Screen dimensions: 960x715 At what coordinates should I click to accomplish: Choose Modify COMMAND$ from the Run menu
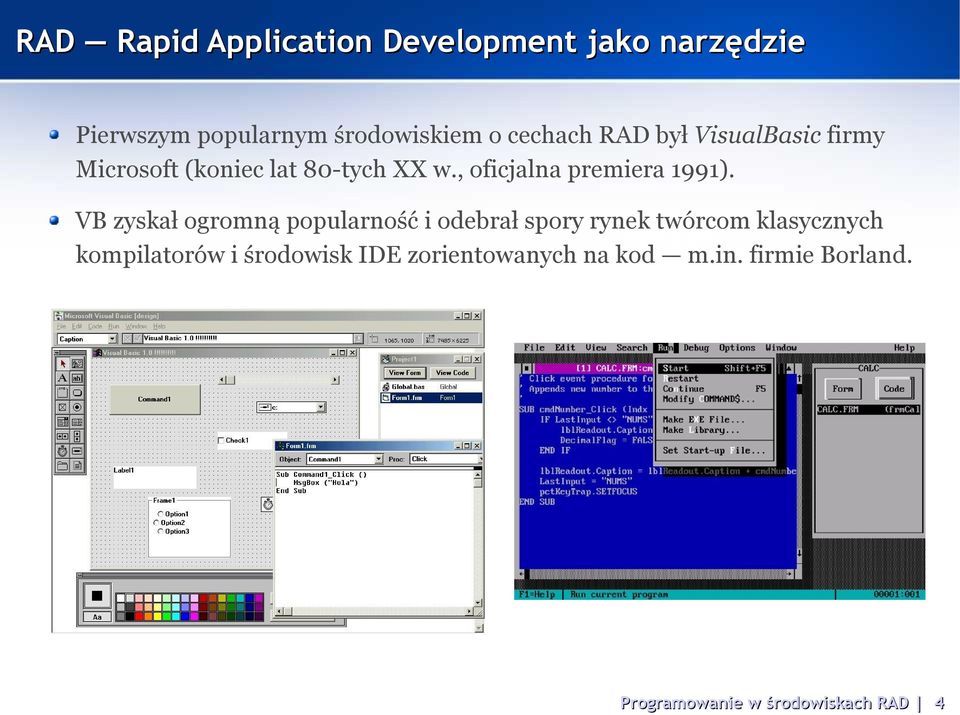pos(714,399)
